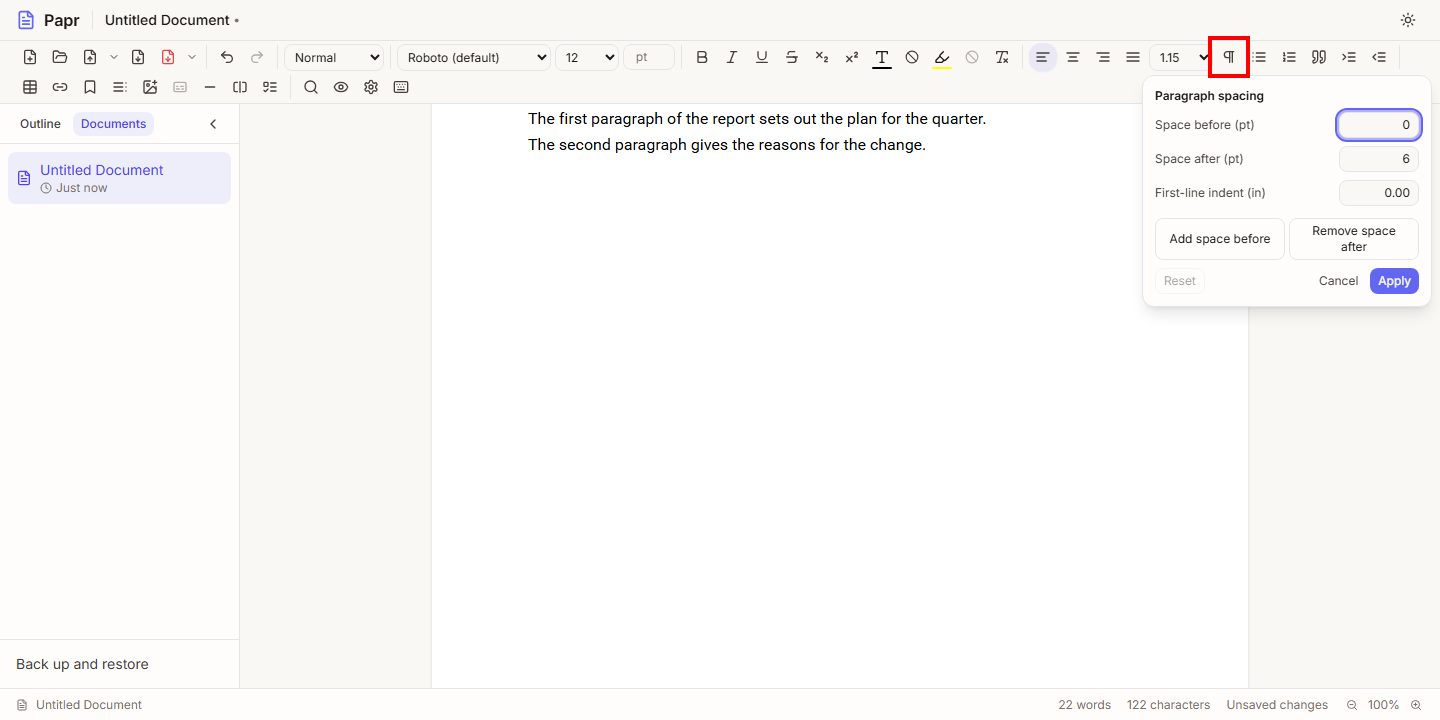Clear text formatting
Viewport: 1440px width, 720px height.
[x=1002, y=57]
